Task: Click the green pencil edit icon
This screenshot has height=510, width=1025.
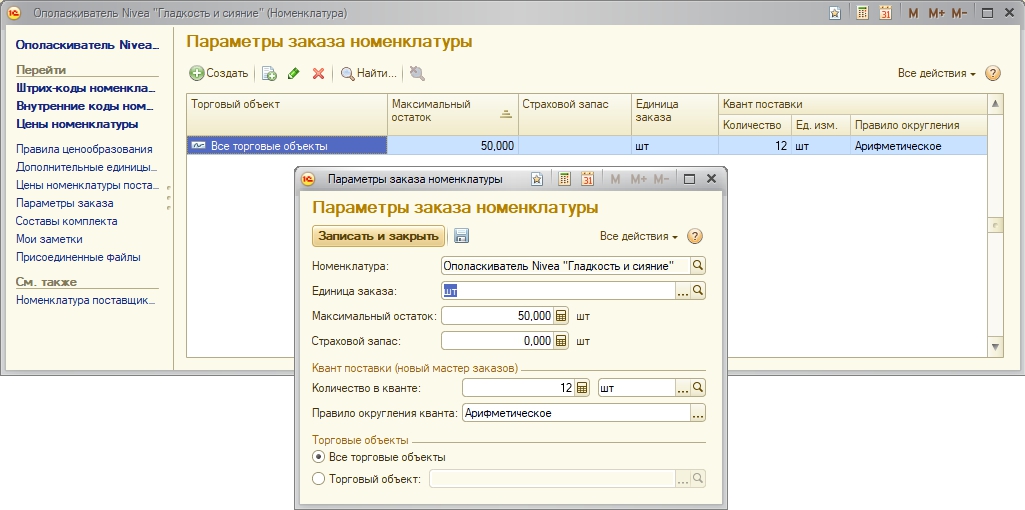Action: point(293,73)
